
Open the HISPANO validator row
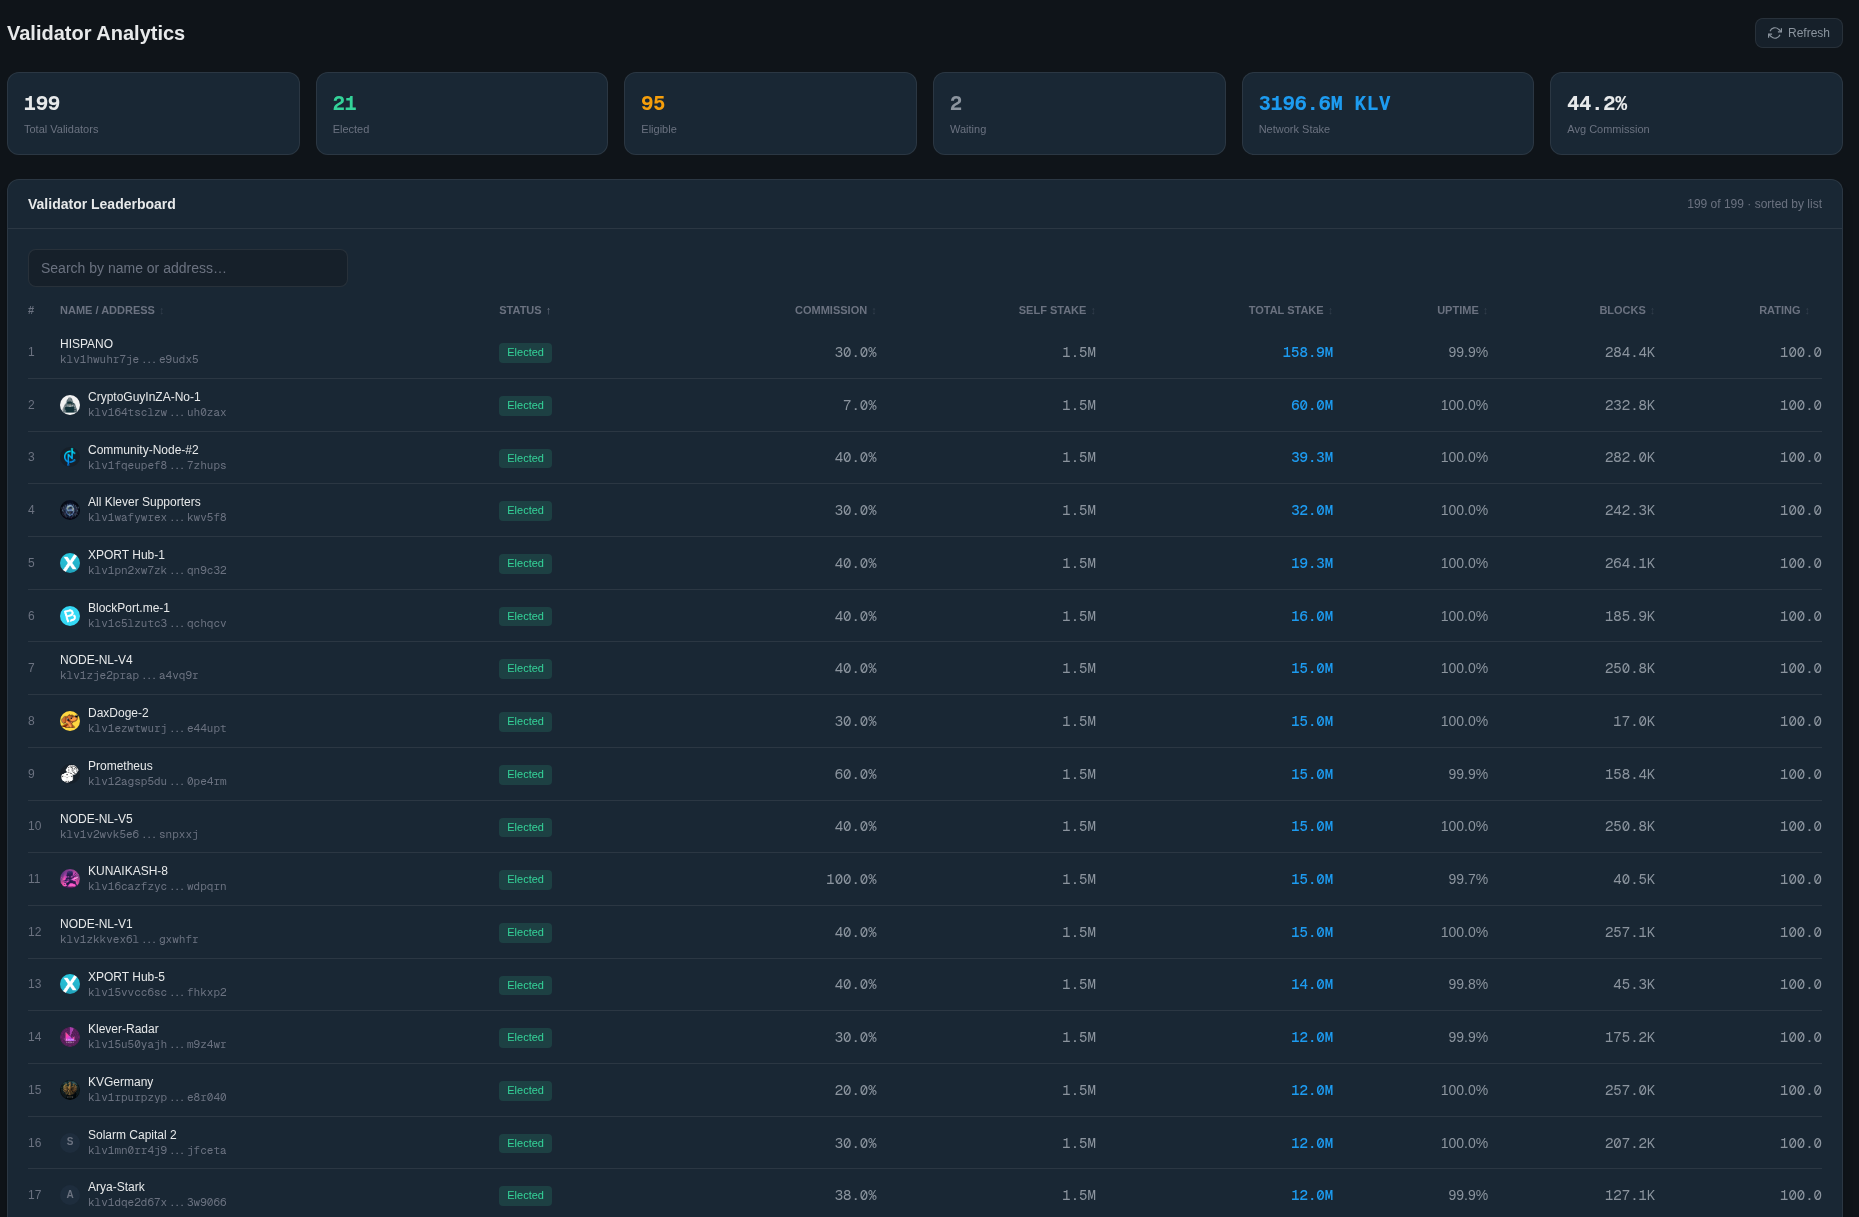925,352
